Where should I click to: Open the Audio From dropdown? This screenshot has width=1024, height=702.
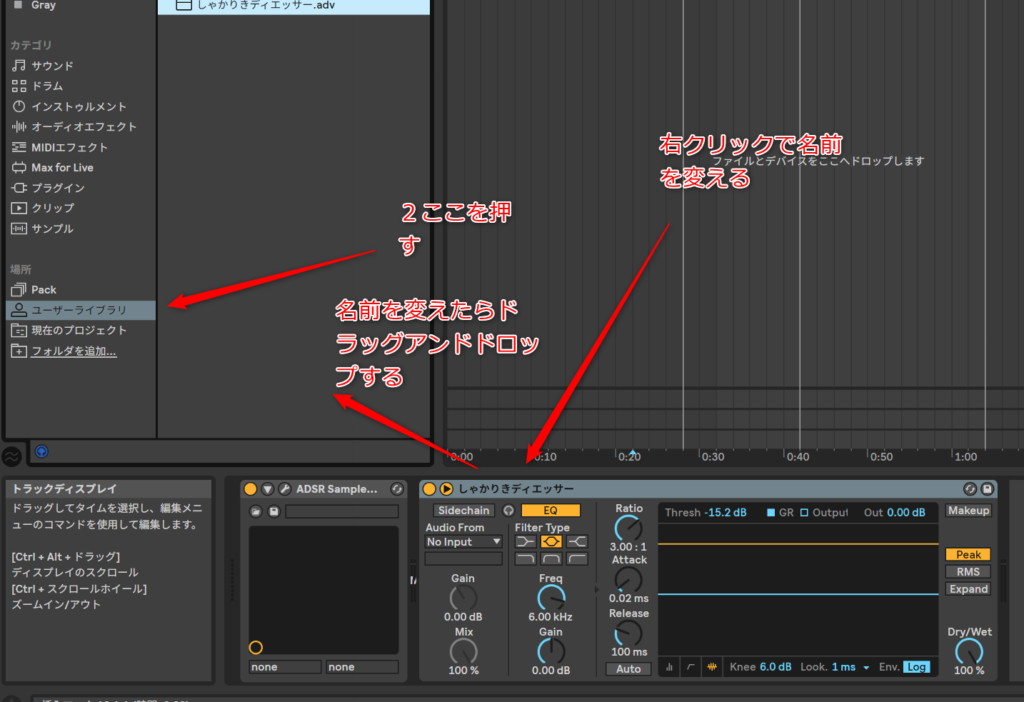tap(464, 542)
